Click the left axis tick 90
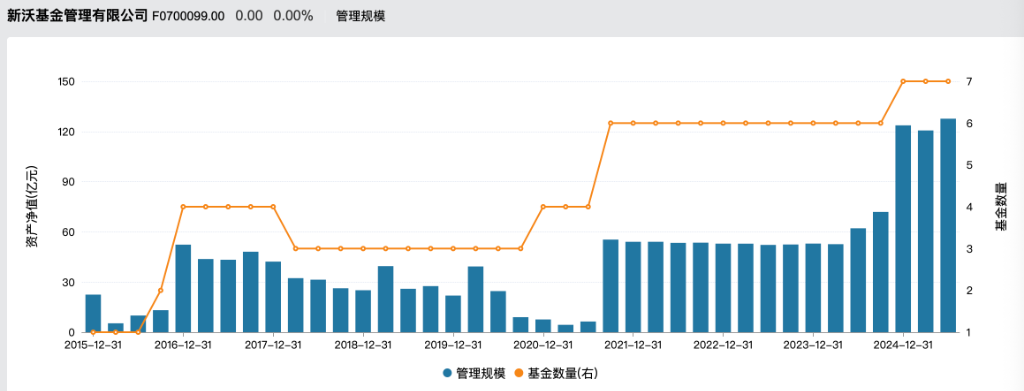This screenshot has height=391, width=1024. tap(69, 182)
